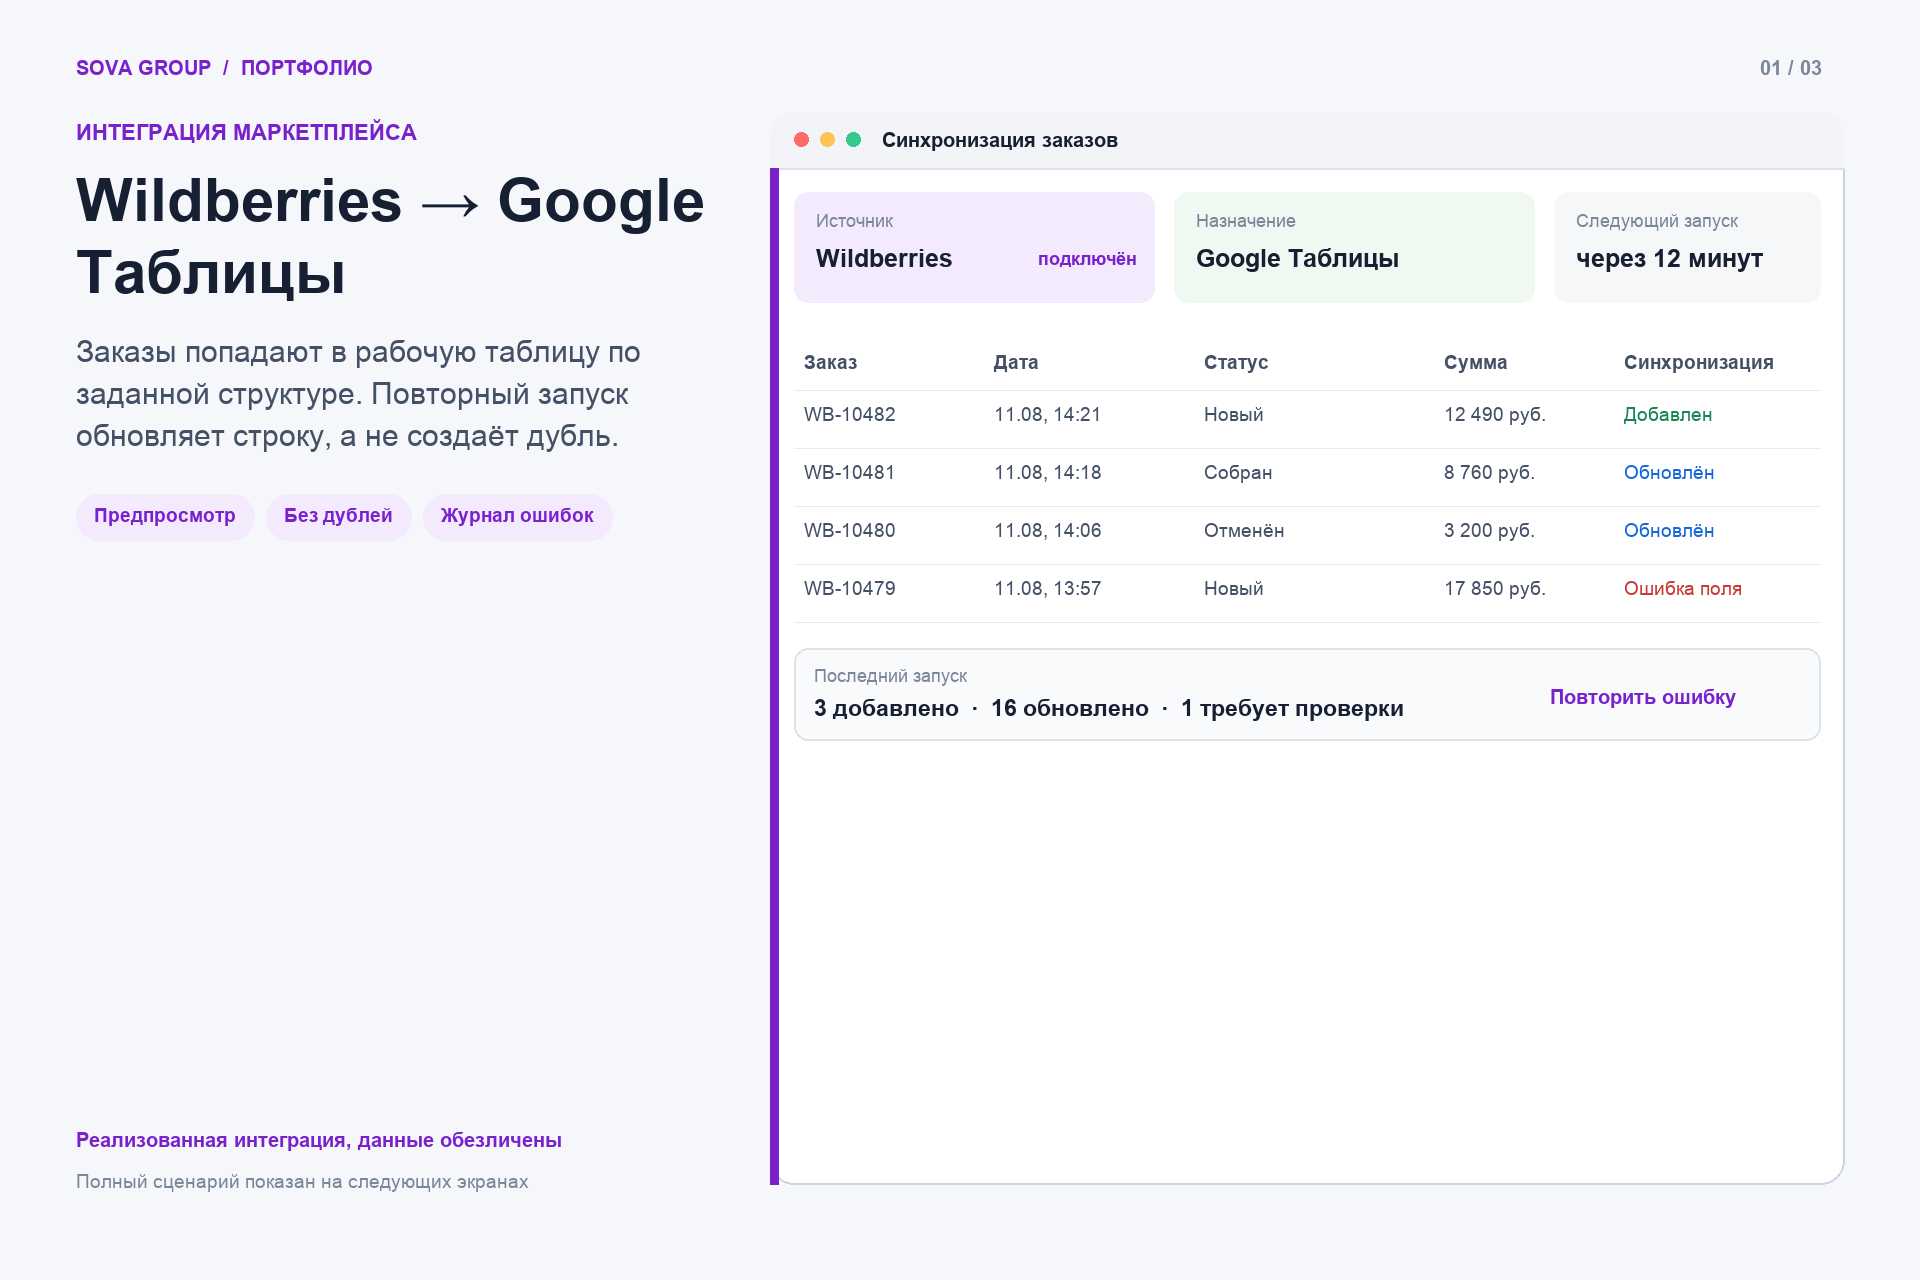Click the 3 добавлено summary text
The height and width of the screenshot is (1280, 1920).
[x=886, y=709]
